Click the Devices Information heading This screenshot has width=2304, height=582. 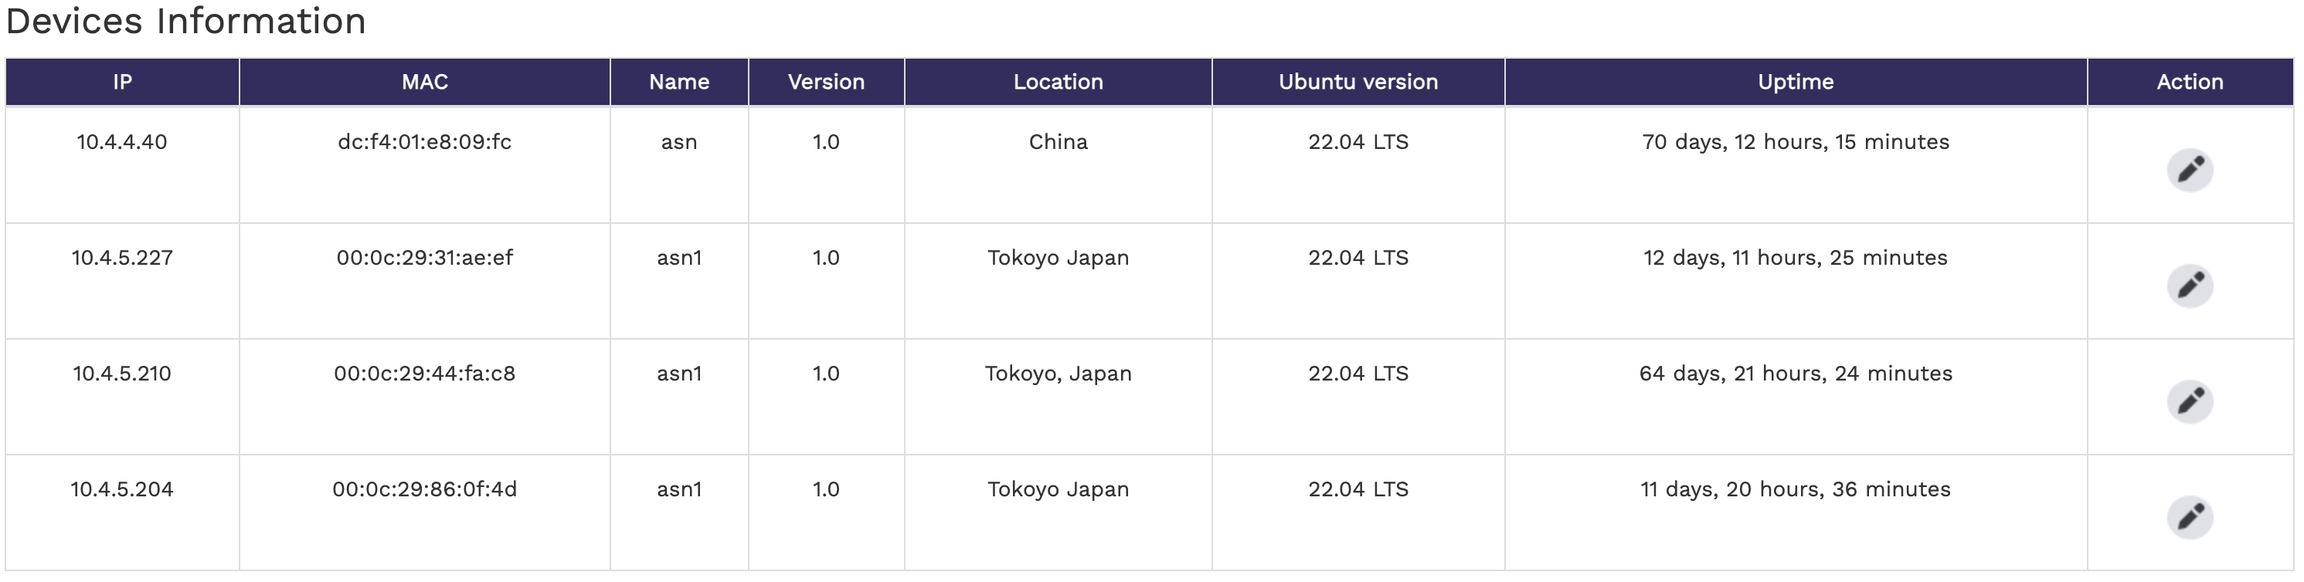coord(186,22)
